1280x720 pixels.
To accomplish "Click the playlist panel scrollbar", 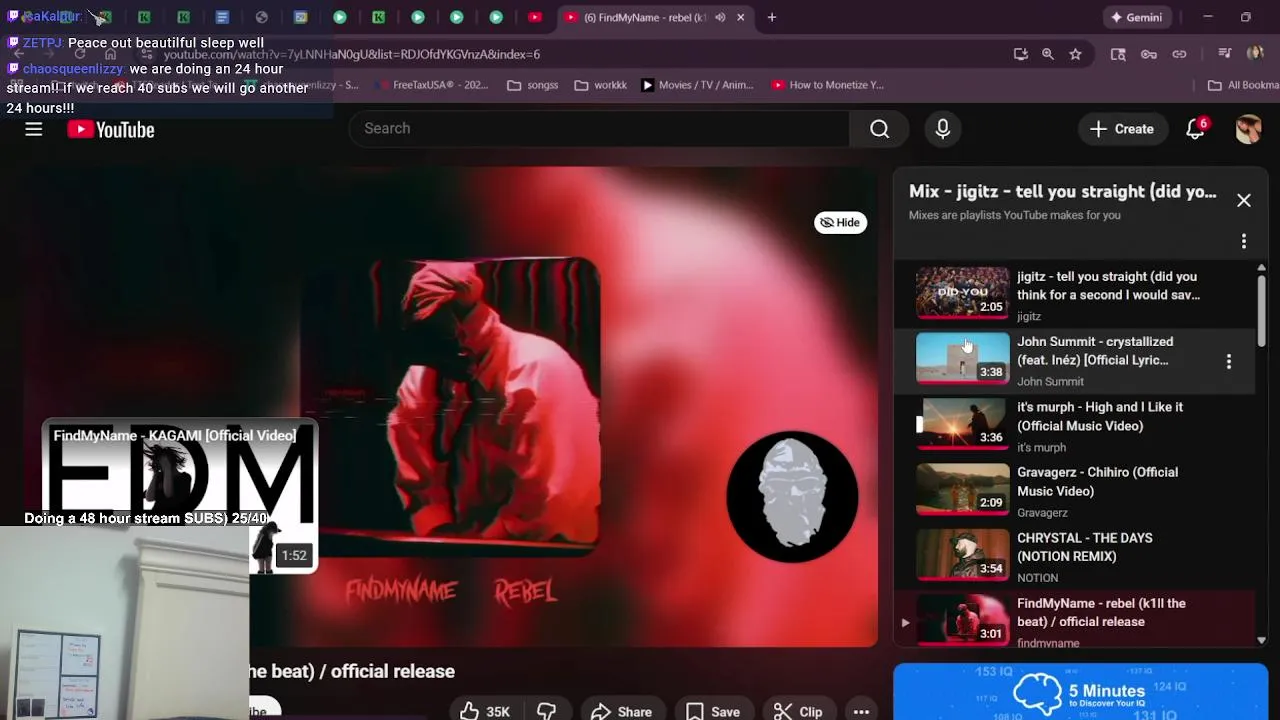I will [1261, 310].
